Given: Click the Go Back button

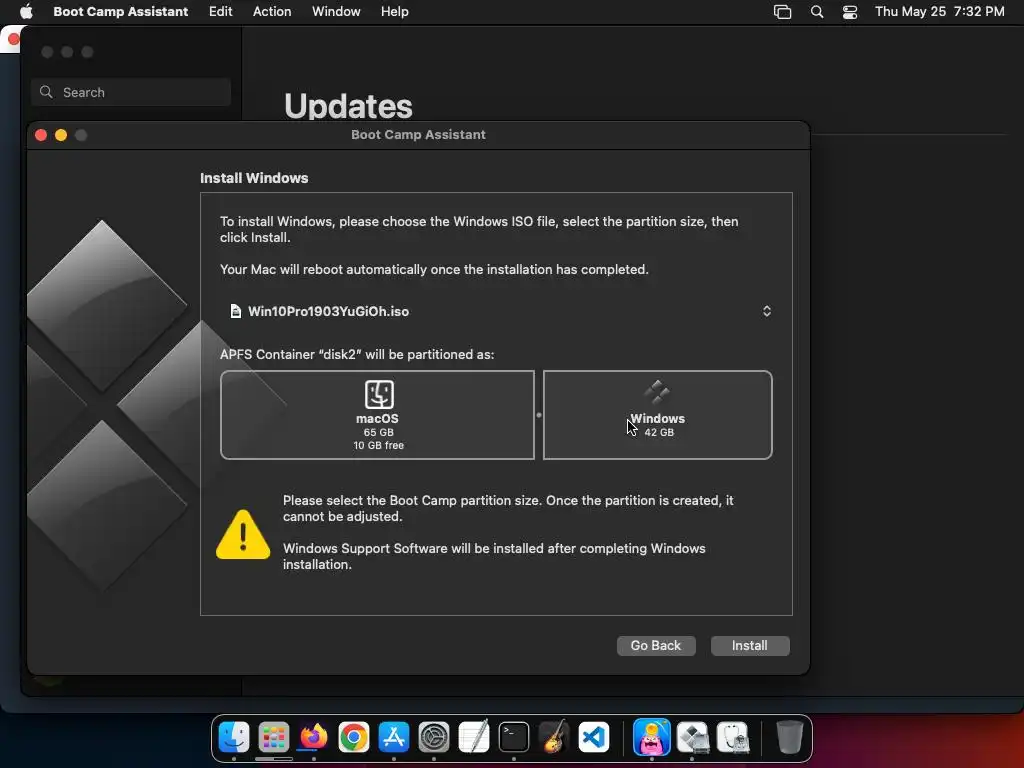Looking at the screenshot, I should tap(656, 645).
